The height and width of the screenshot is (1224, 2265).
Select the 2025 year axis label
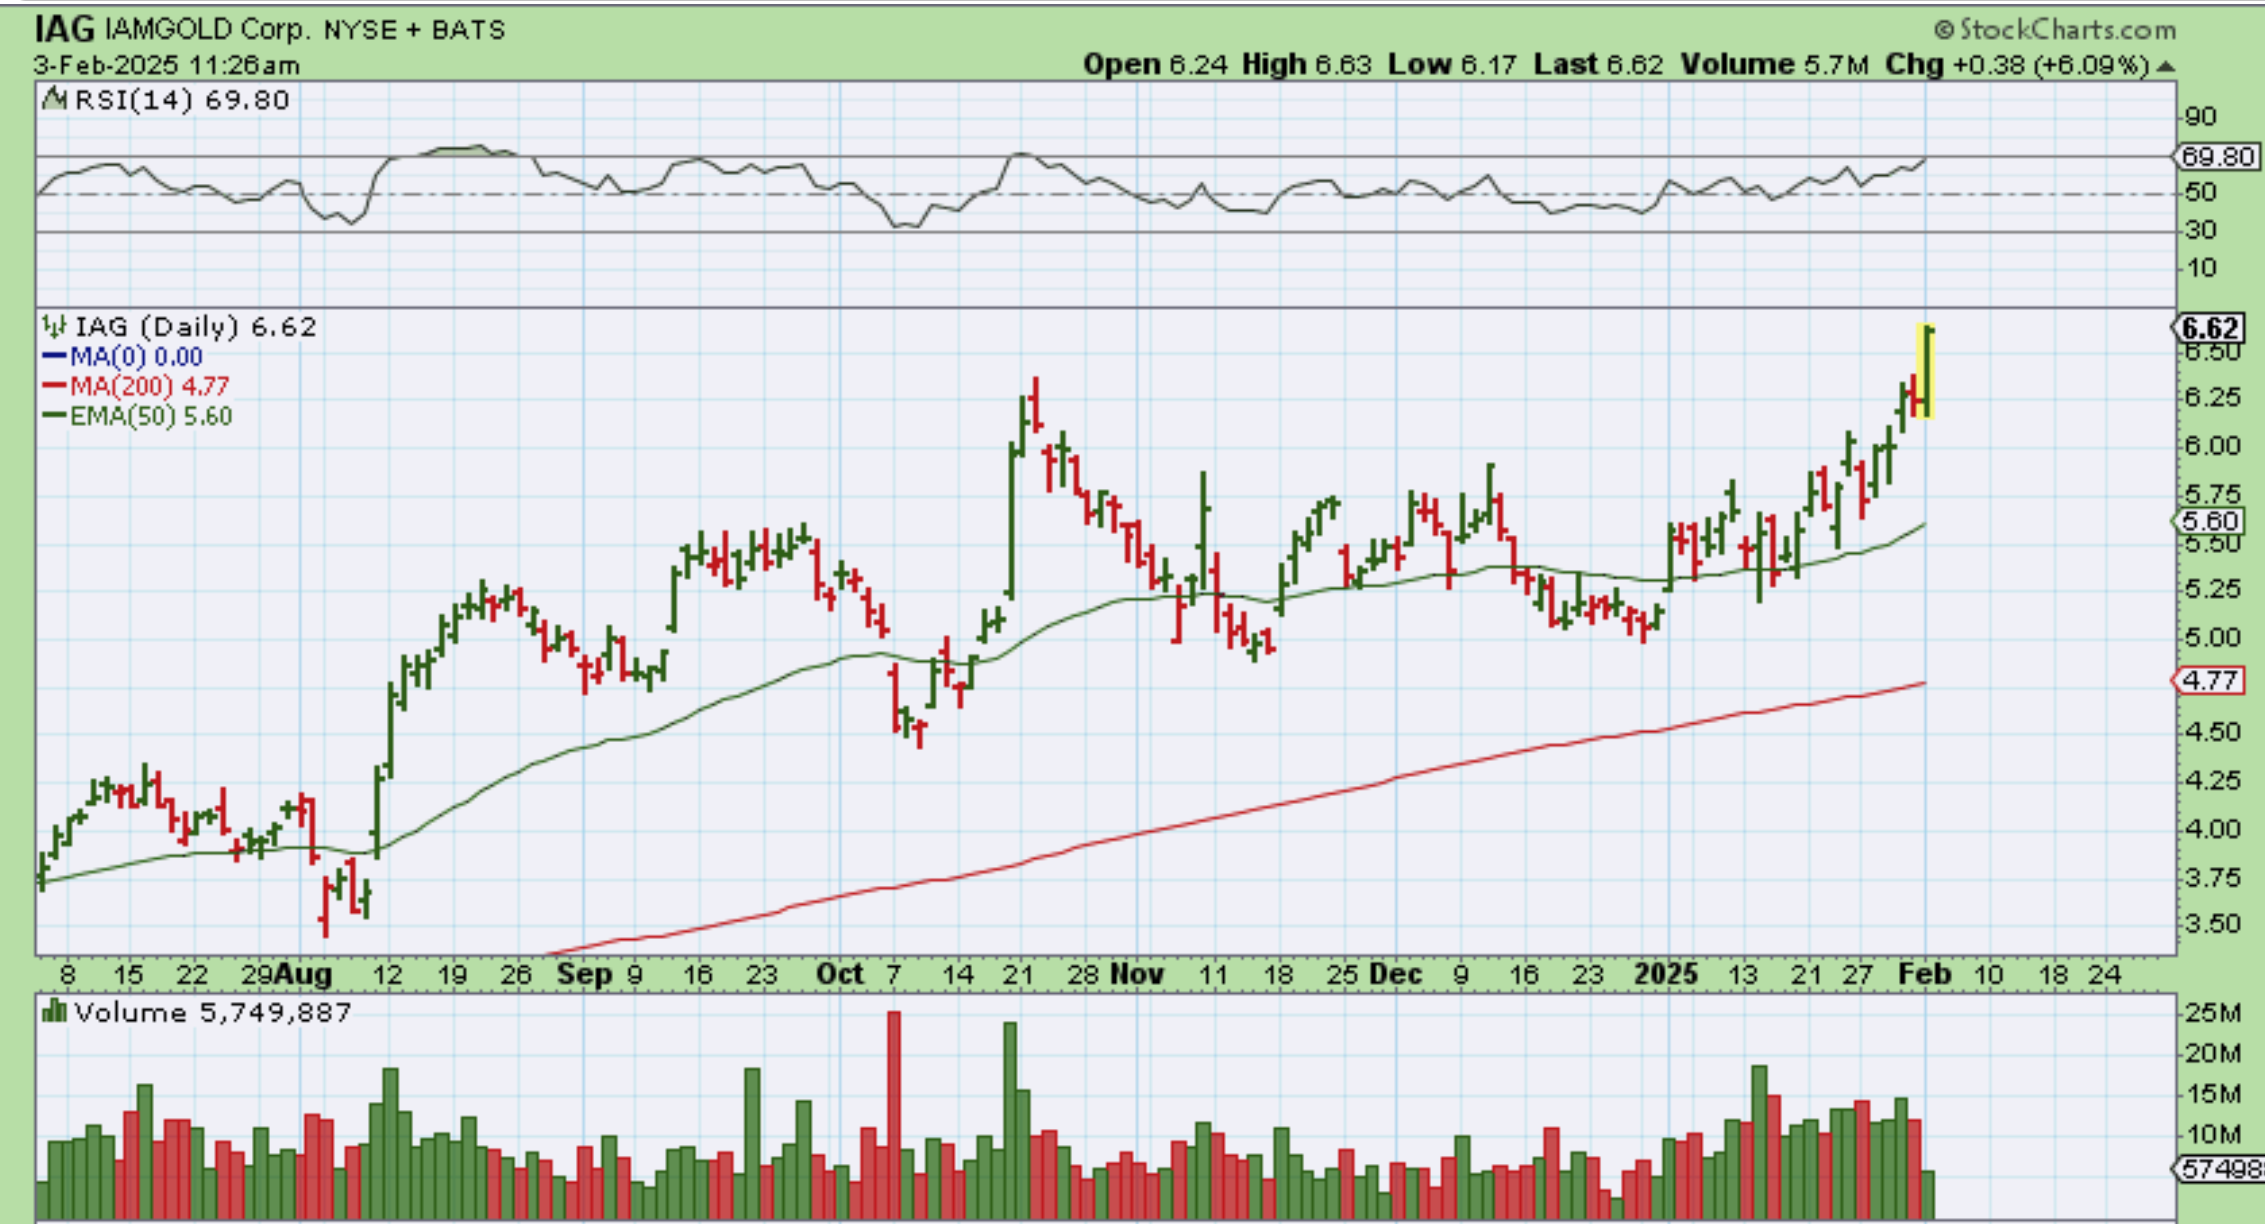(1665, 974)
